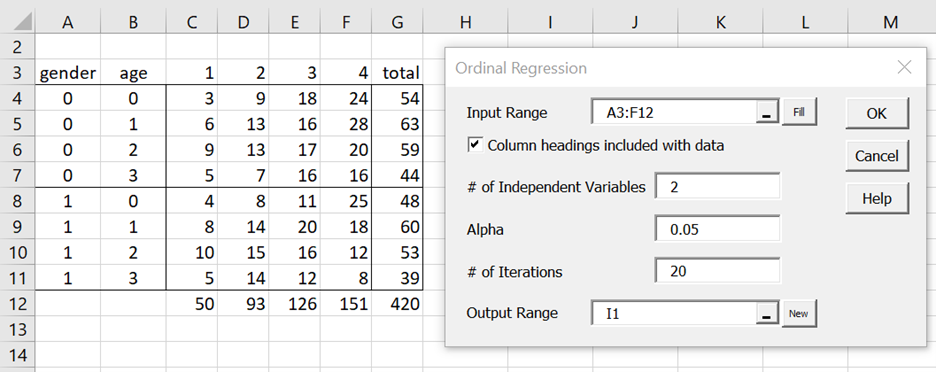Click cell containing 50 in row 12

[192, 303]
